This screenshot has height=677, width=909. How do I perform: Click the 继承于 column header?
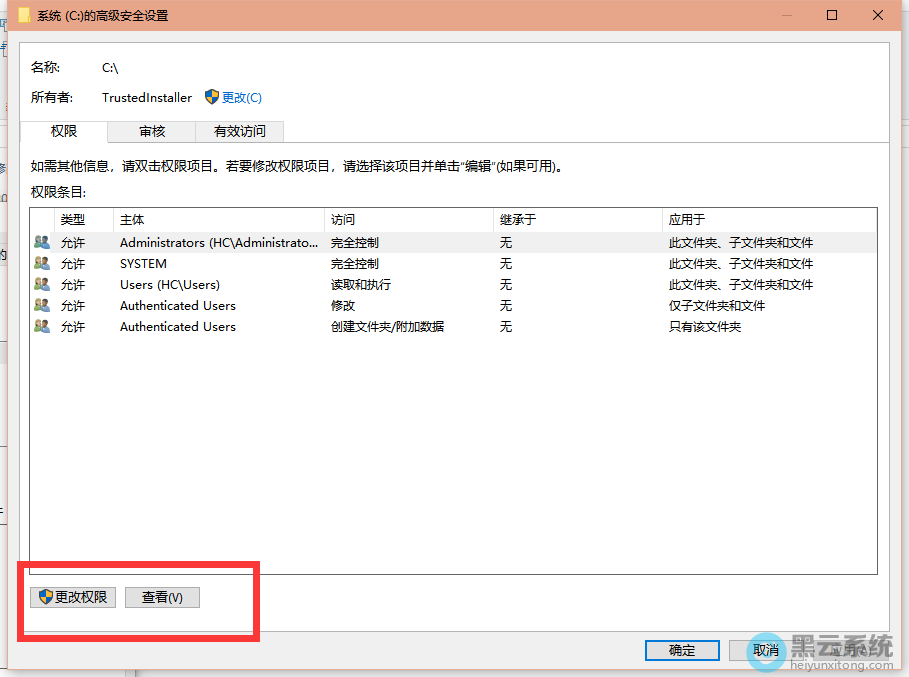(x=577, y=219)
